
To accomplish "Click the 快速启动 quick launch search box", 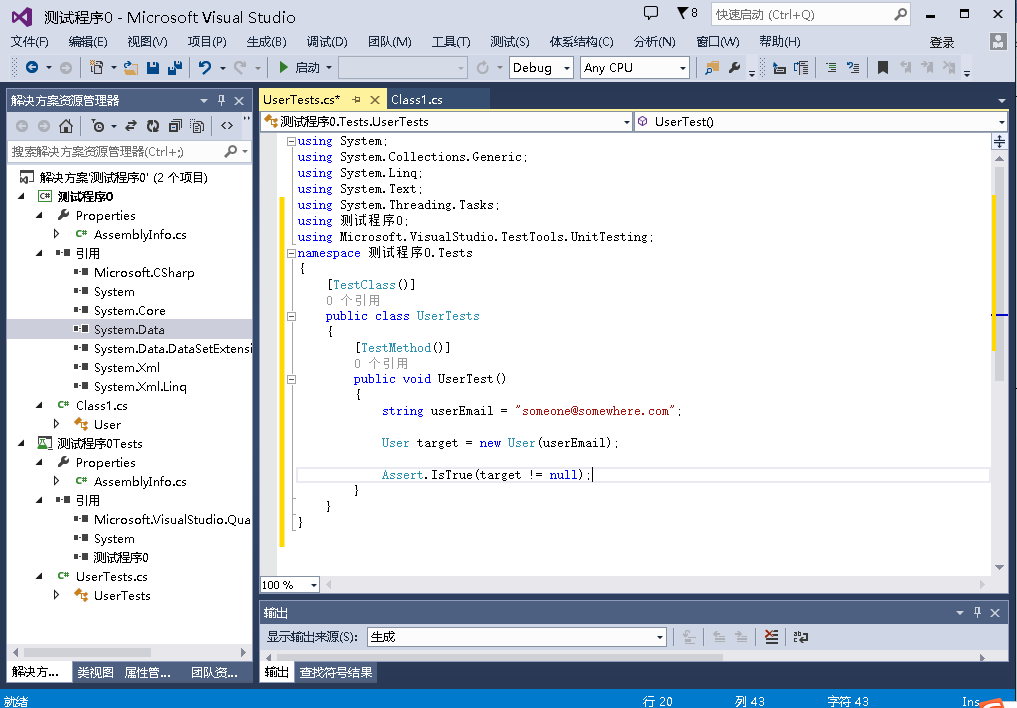I will (811, 14).
